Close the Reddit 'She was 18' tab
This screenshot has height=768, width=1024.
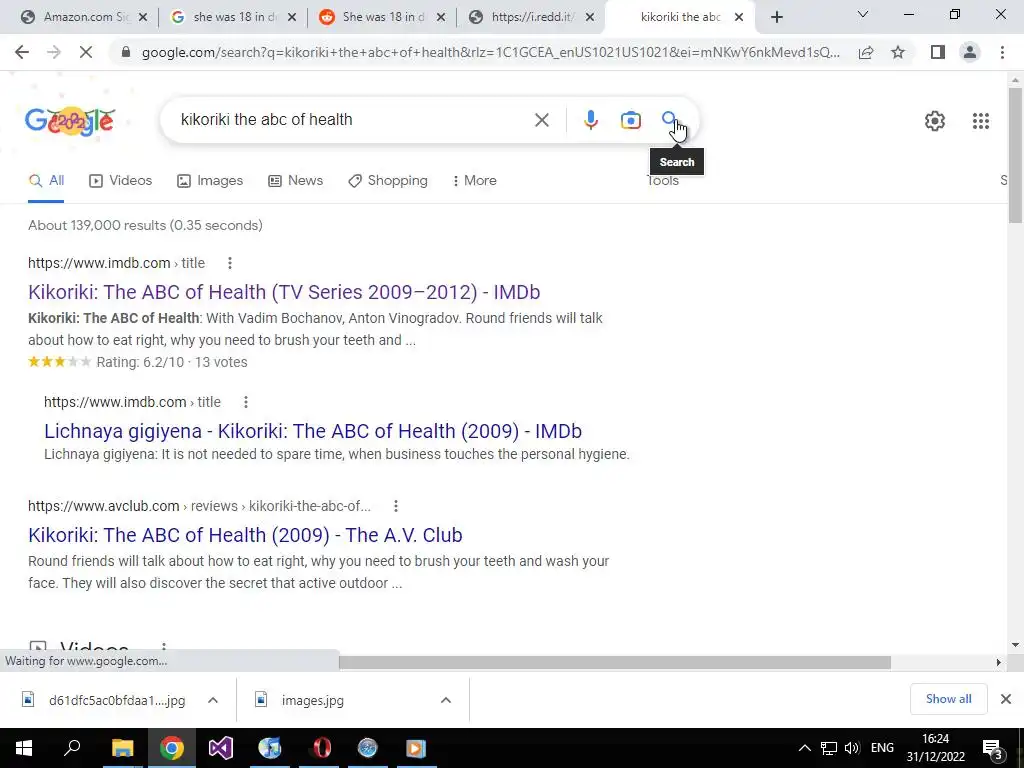(x=441, y=18)
